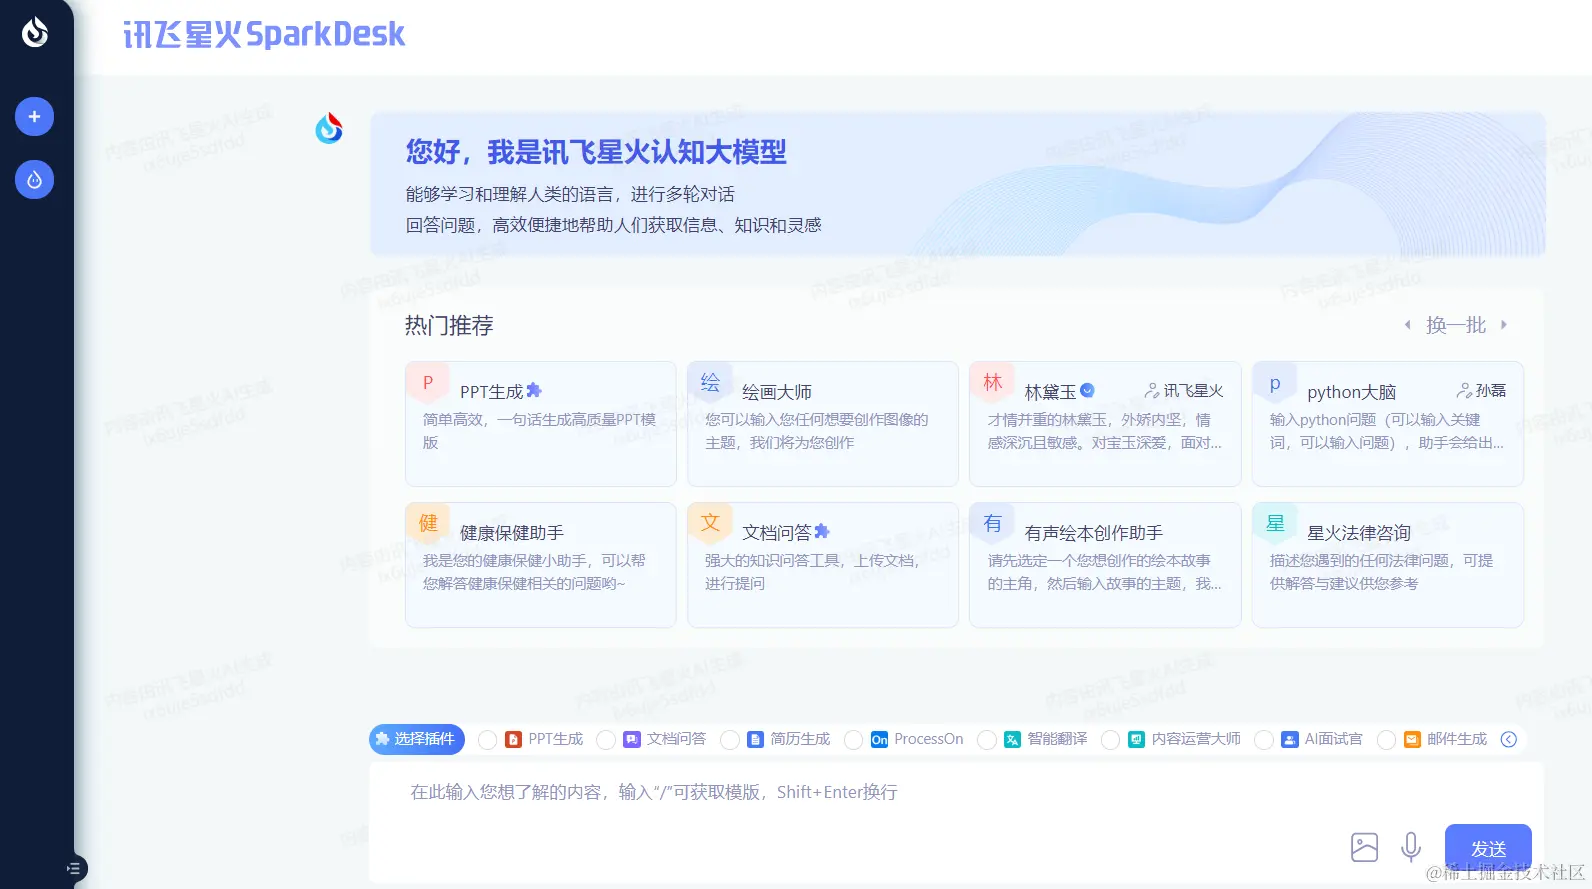Upload an image with the picture icon

pos(1364,847)
